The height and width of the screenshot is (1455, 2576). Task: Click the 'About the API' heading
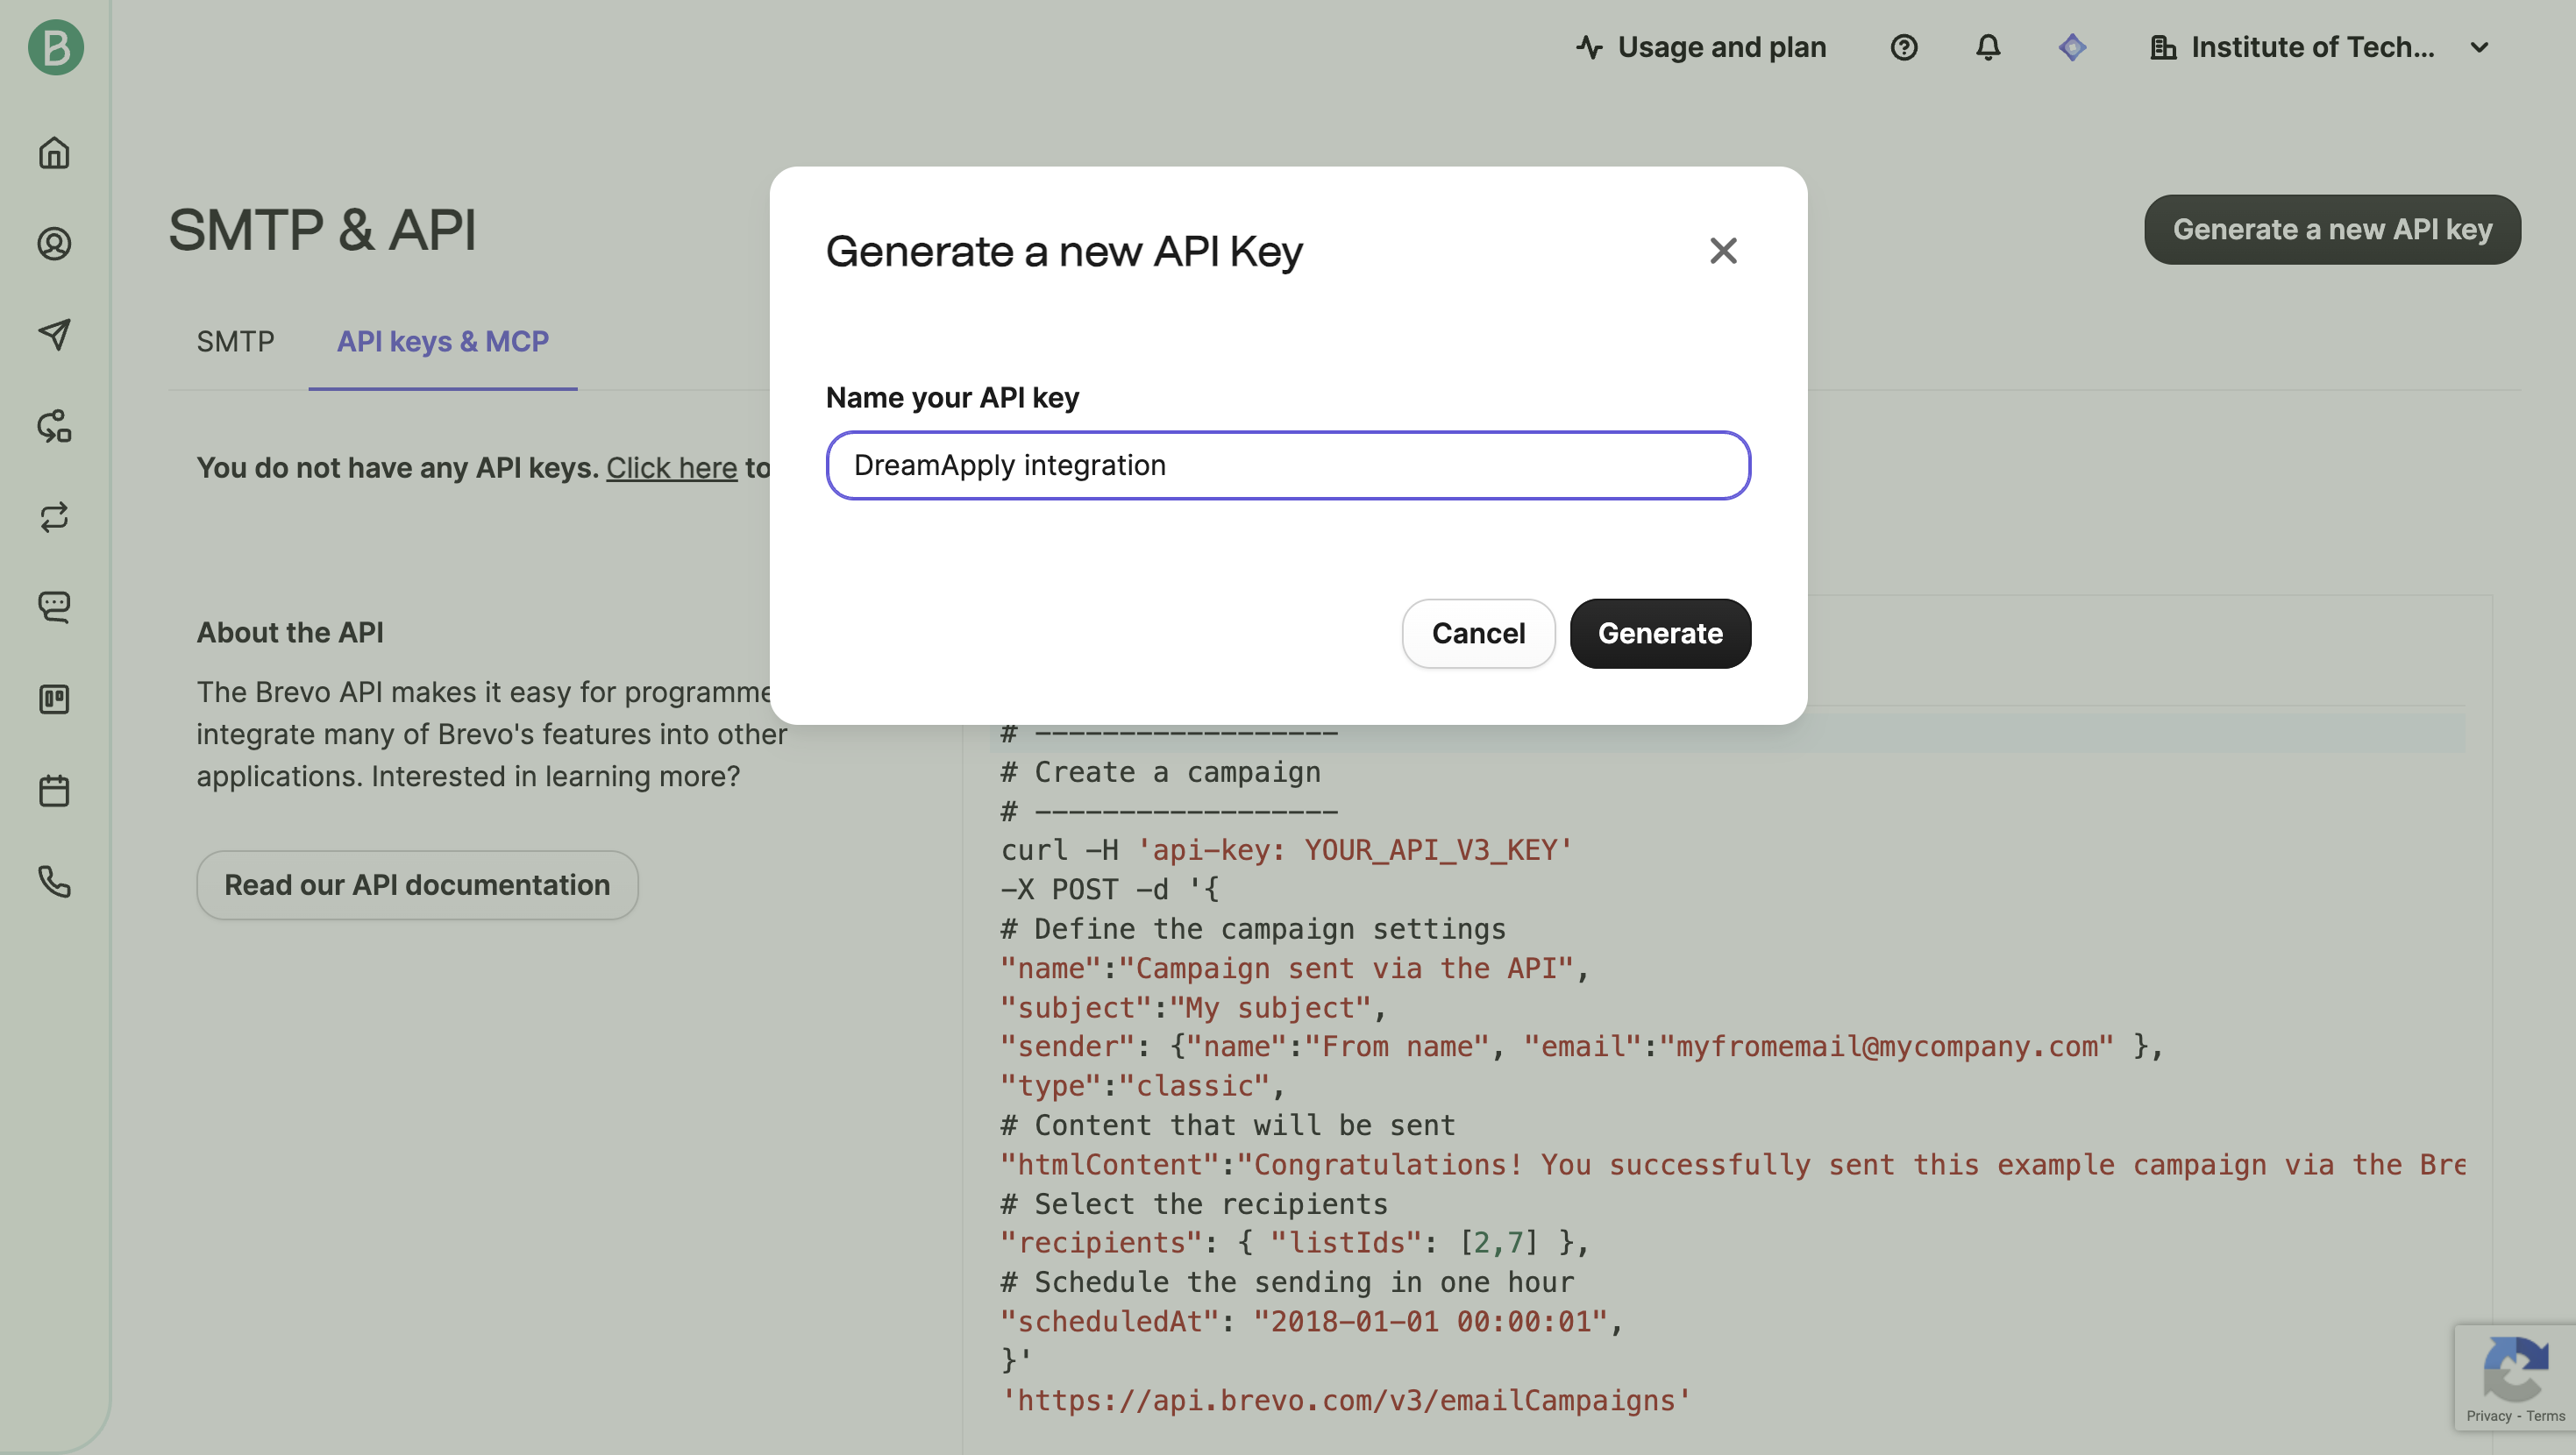point(290,632)
